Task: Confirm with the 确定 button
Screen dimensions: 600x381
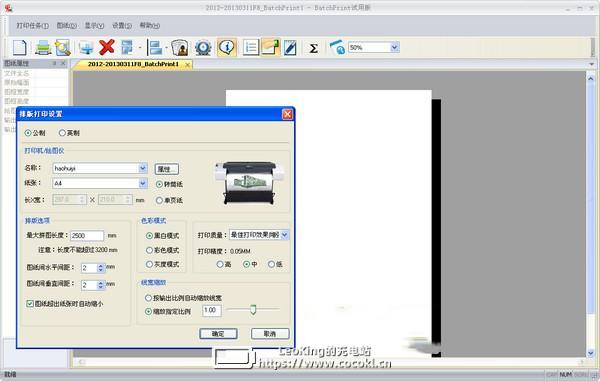Action: point(218,334)
